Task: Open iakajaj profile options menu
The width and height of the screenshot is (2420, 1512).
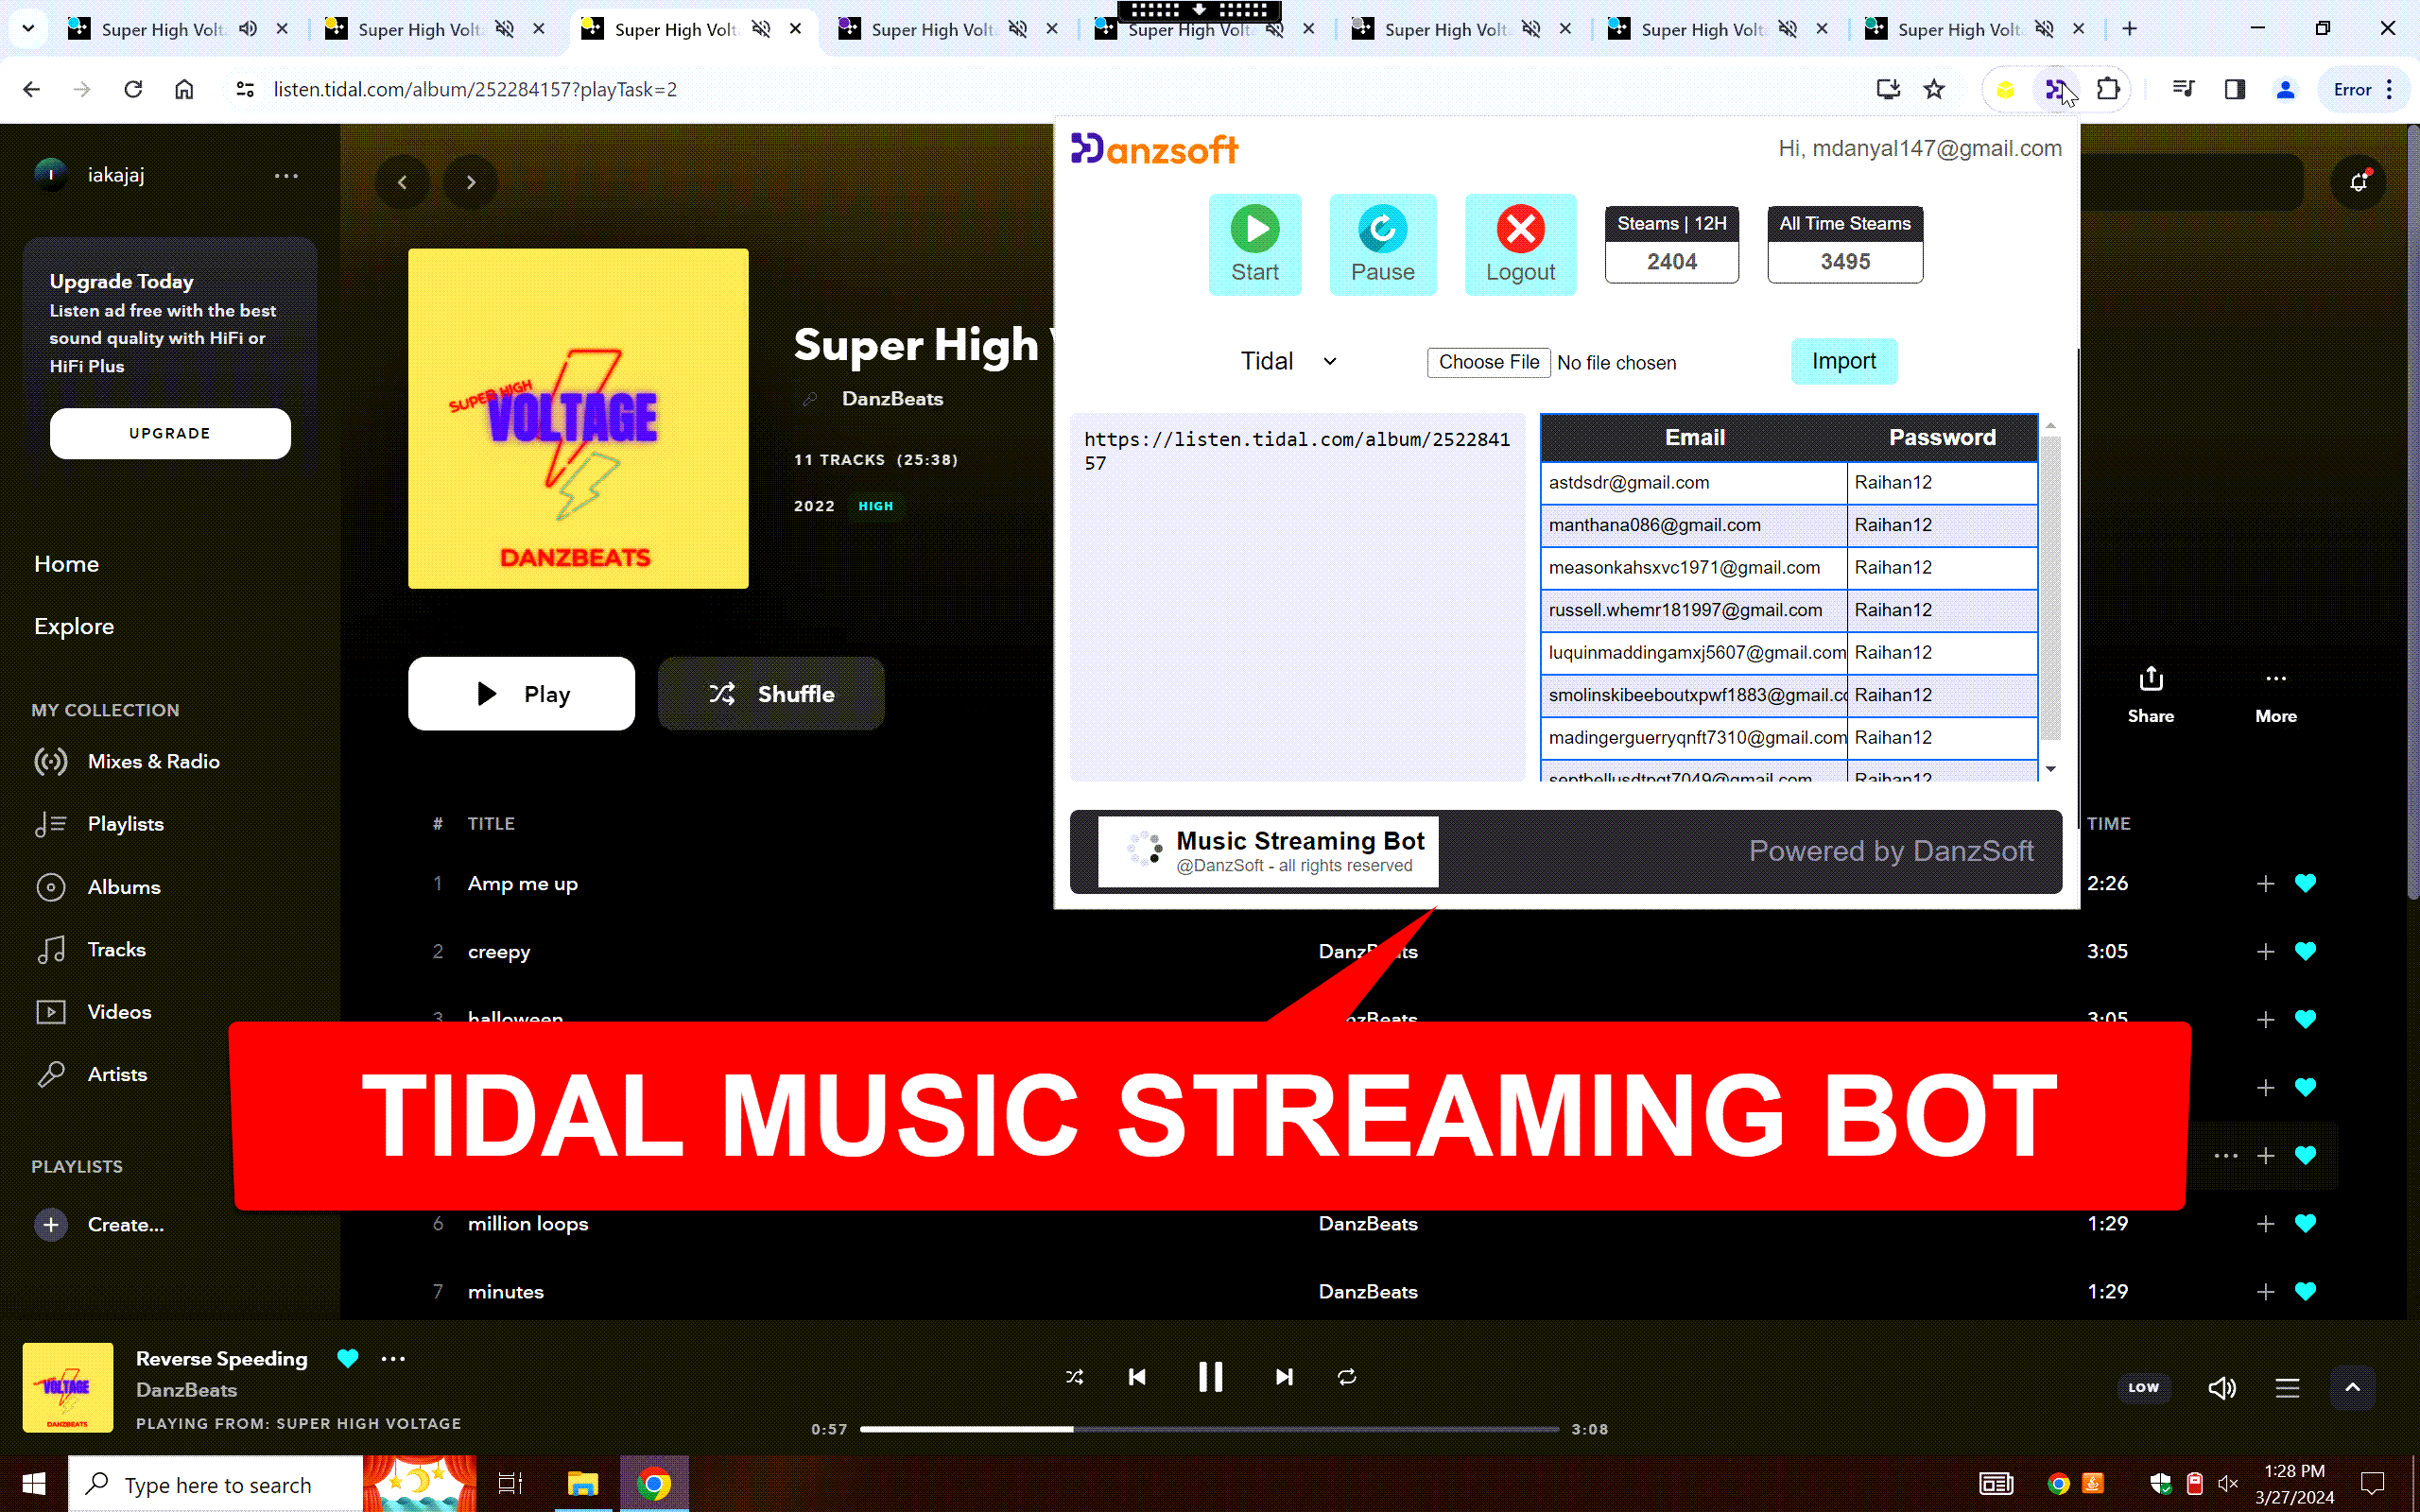Action: (x=286, y=175)
